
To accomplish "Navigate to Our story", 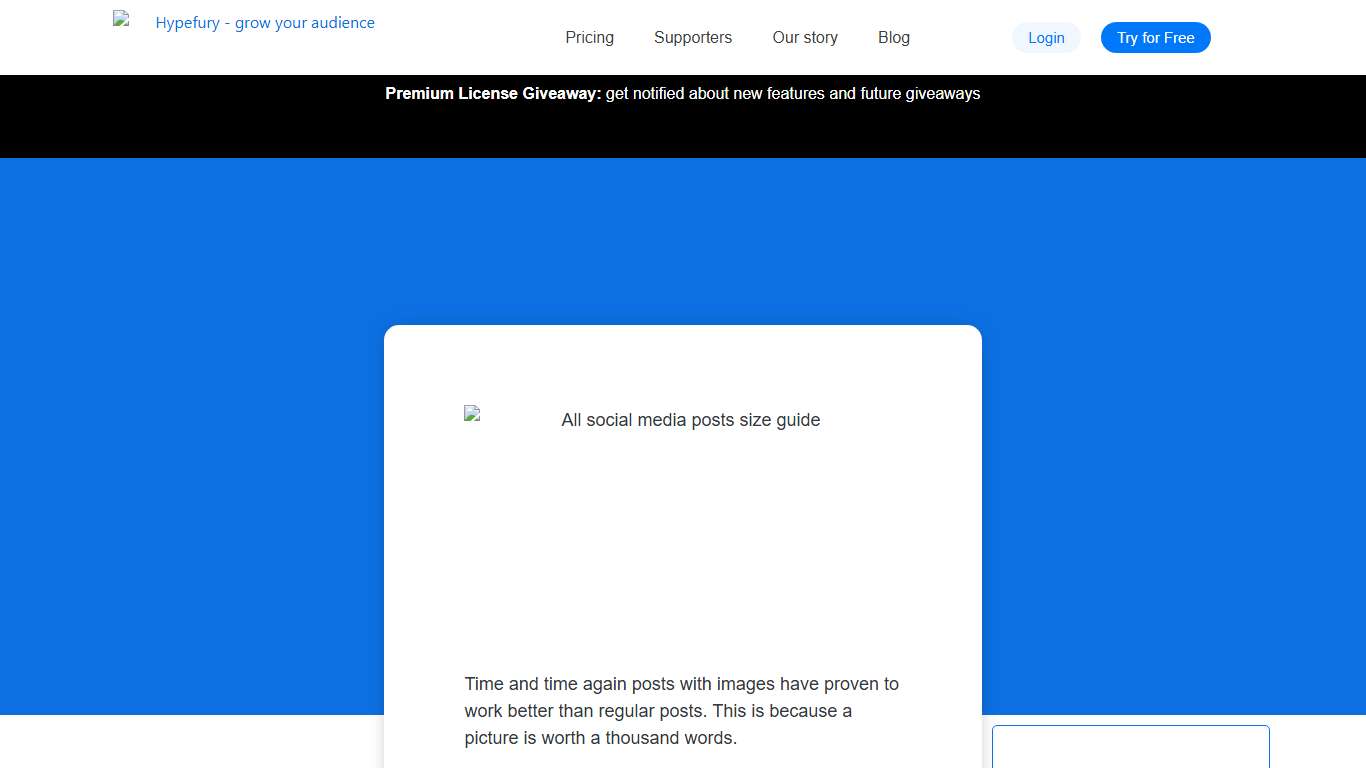I will coord(805,37).
